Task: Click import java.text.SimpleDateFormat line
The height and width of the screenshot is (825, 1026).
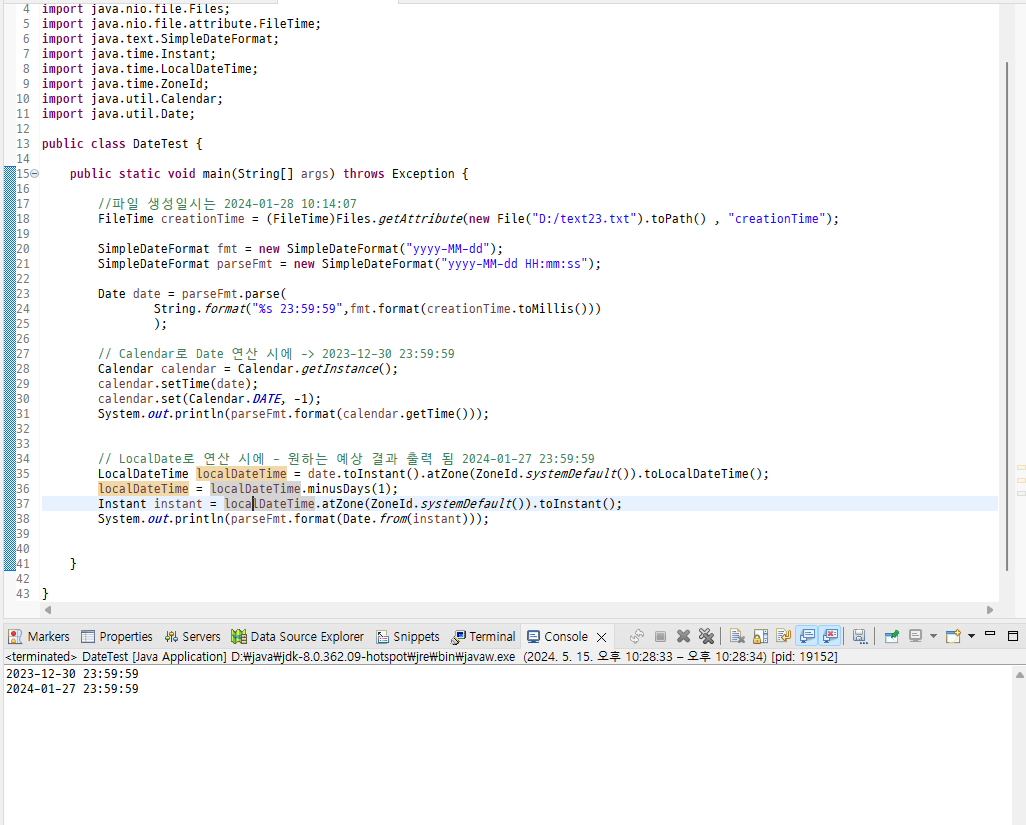Action: tap(160, 39)
